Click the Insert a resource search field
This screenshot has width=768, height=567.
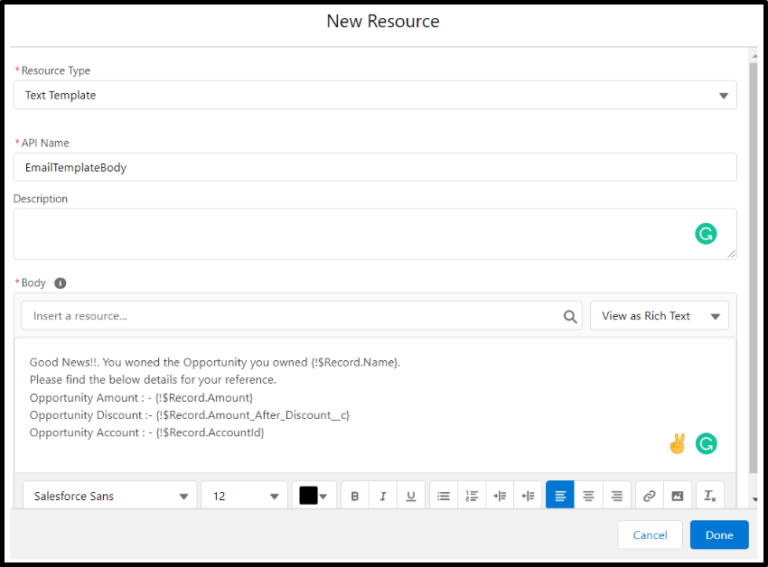pos(302,316)
